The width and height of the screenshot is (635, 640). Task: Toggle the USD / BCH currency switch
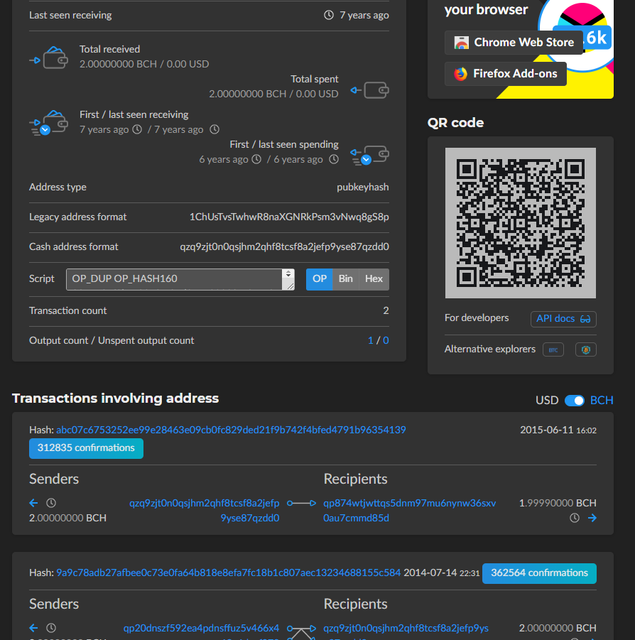pyautogui.click(x=574, y=400)
